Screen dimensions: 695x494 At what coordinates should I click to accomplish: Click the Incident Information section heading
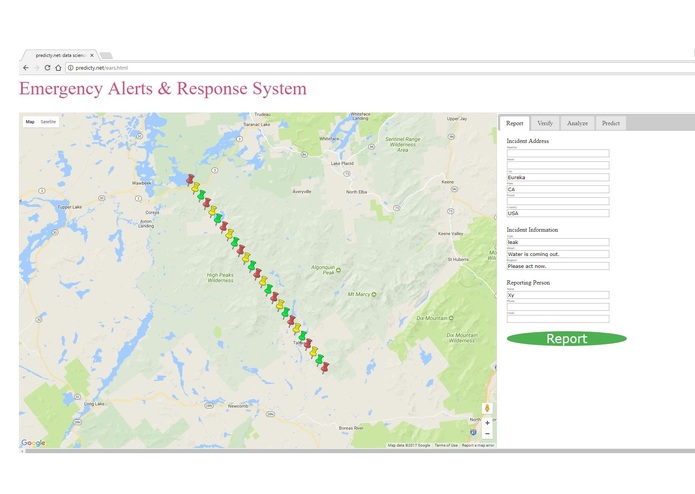pyautogui.click(x=532, y=229)
